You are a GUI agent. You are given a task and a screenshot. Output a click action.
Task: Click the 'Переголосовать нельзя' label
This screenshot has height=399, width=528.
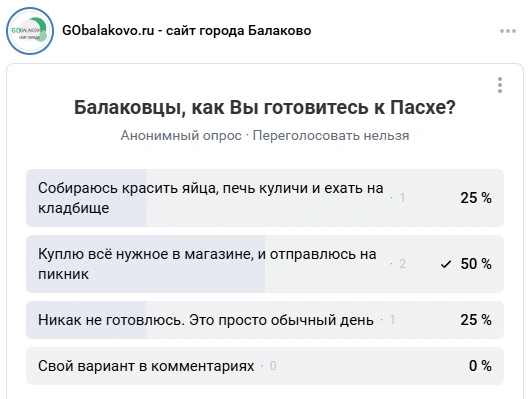331,136
